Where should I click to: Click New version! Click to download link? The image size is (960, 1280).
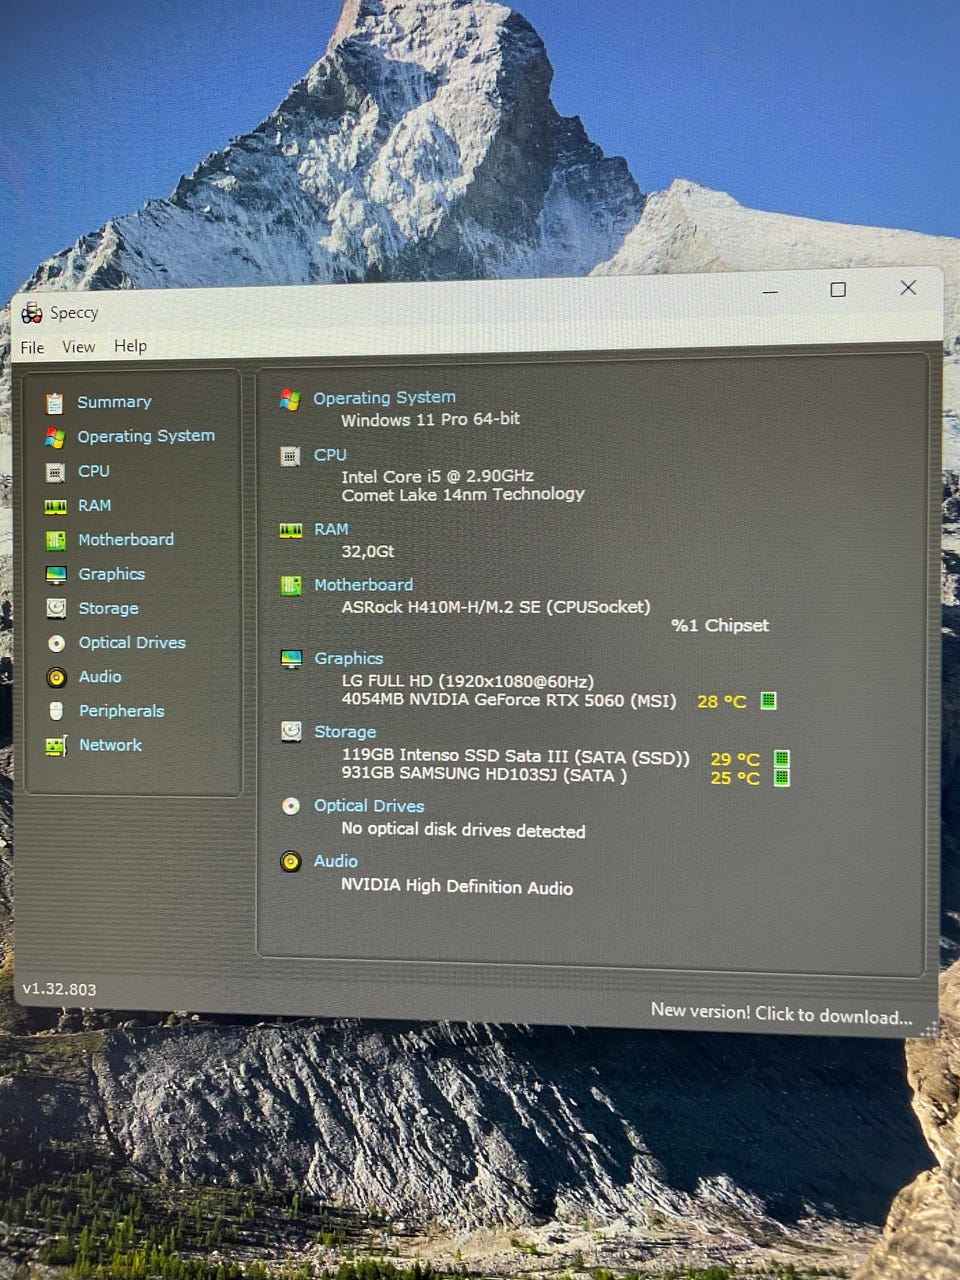pos(782,1014)
